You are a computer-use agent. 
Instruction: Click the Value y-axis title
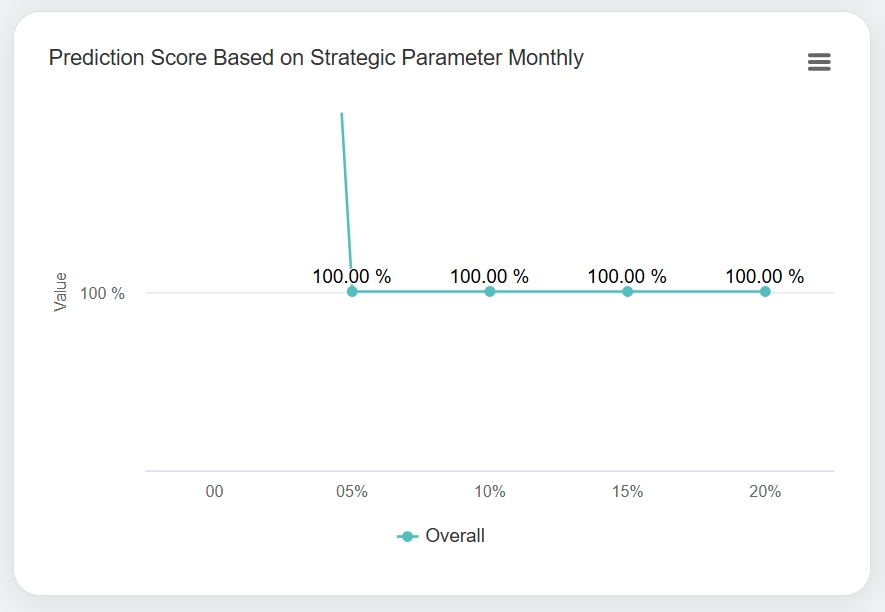coord(61,292)
